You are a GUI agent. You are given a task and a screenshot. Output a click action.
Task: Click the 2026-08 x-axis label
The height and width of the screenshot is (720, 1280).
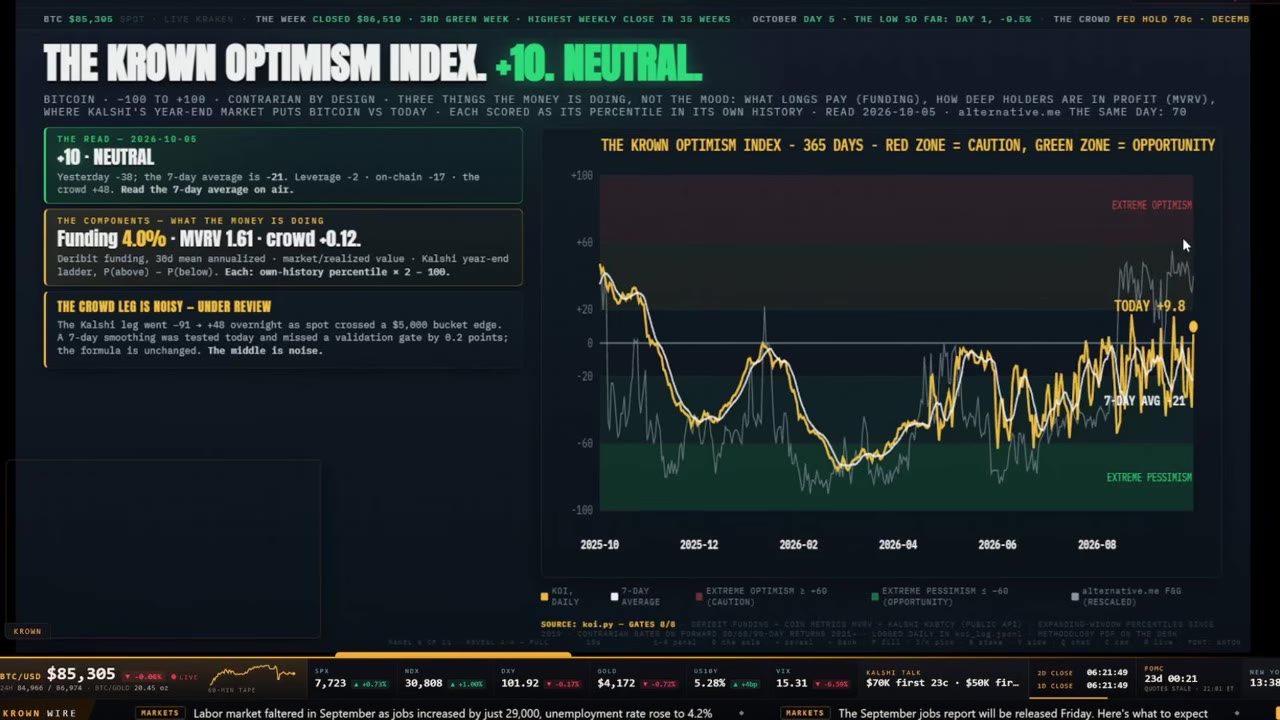click(x=1096, y=545)
